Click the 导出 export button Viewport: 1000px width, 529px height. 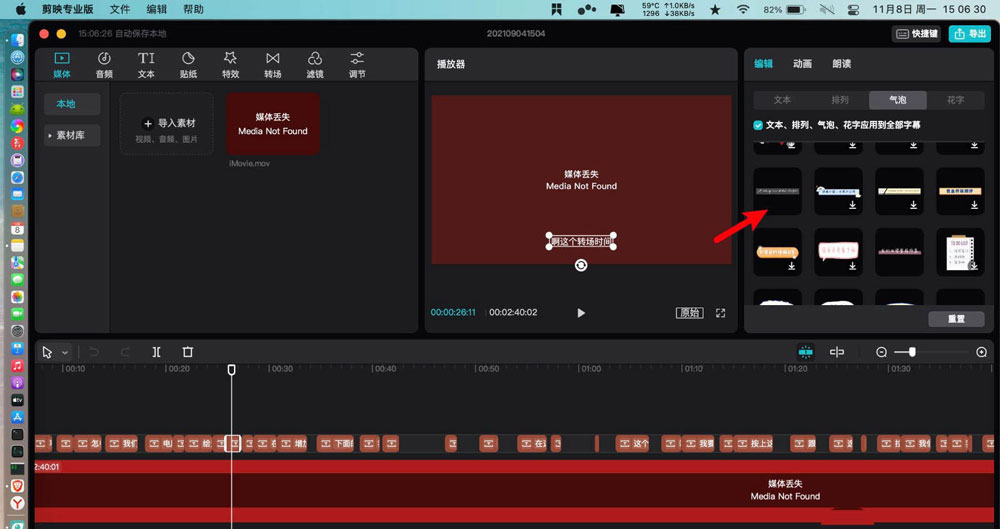972,33
